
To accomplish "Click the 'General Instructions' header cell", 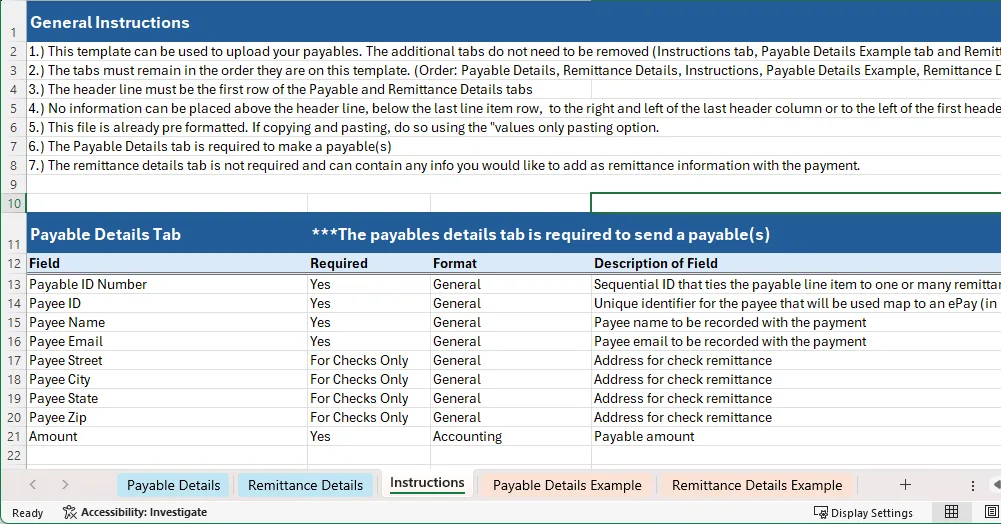I will pos(110,22).
